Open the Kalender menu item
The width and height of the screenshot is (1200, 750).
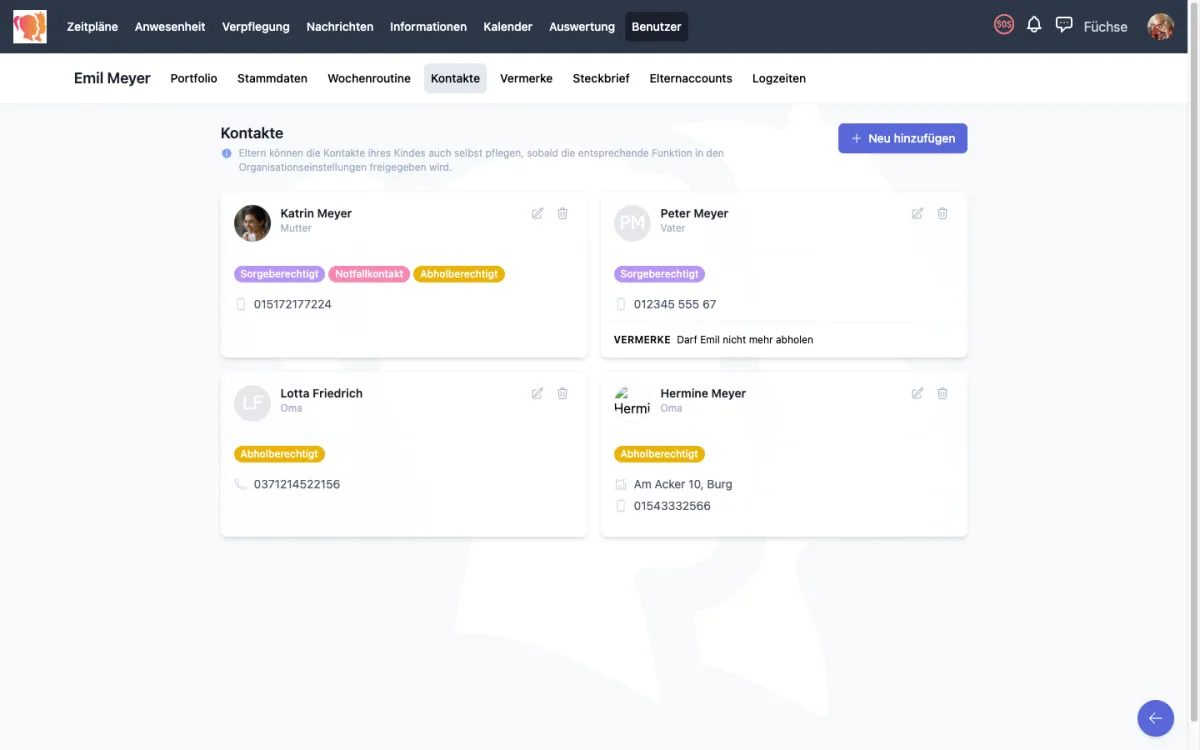point(508,27)
